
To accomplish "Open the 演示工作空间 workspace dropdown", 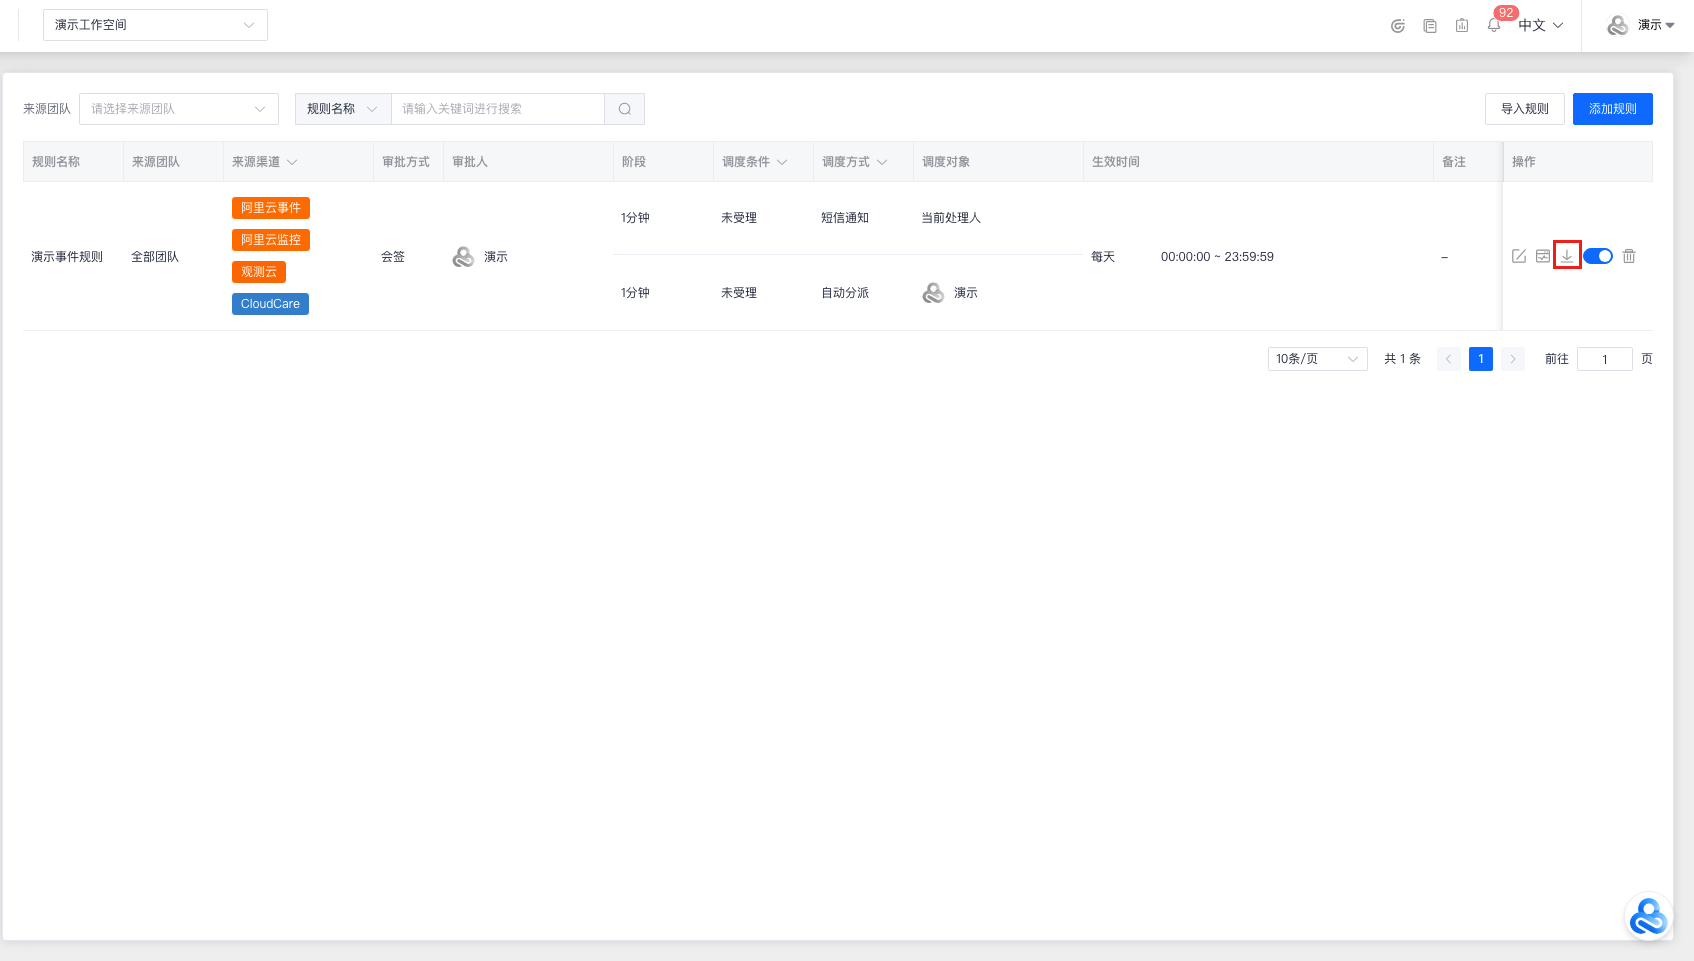I will tap(155, 25).
